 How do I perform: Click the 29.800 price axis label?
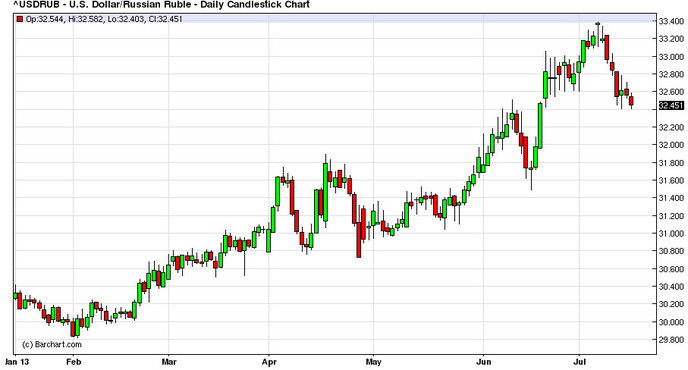click(x=671, y=340)
